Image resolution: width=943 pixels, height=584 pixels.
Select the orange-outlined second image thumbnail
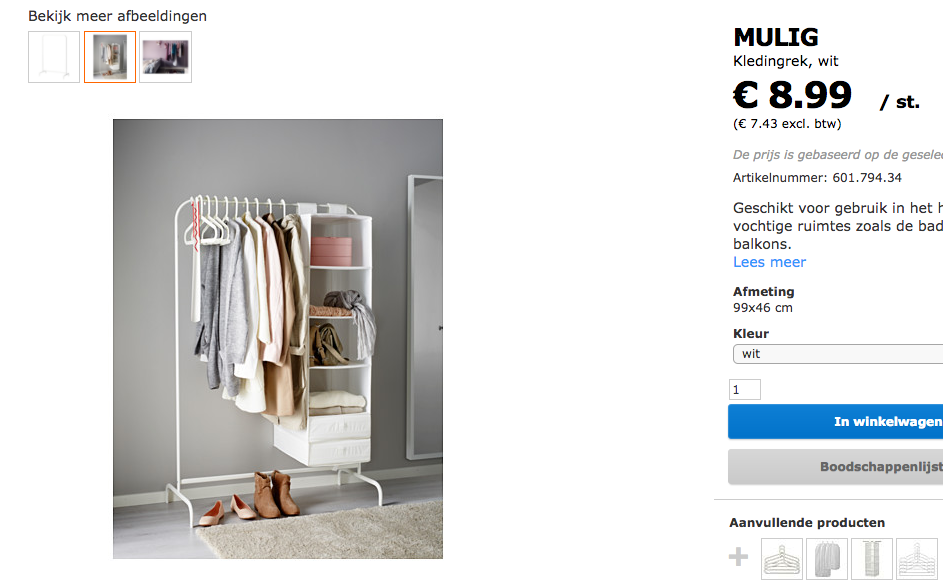pyautogui.click(x=110, y=57)
